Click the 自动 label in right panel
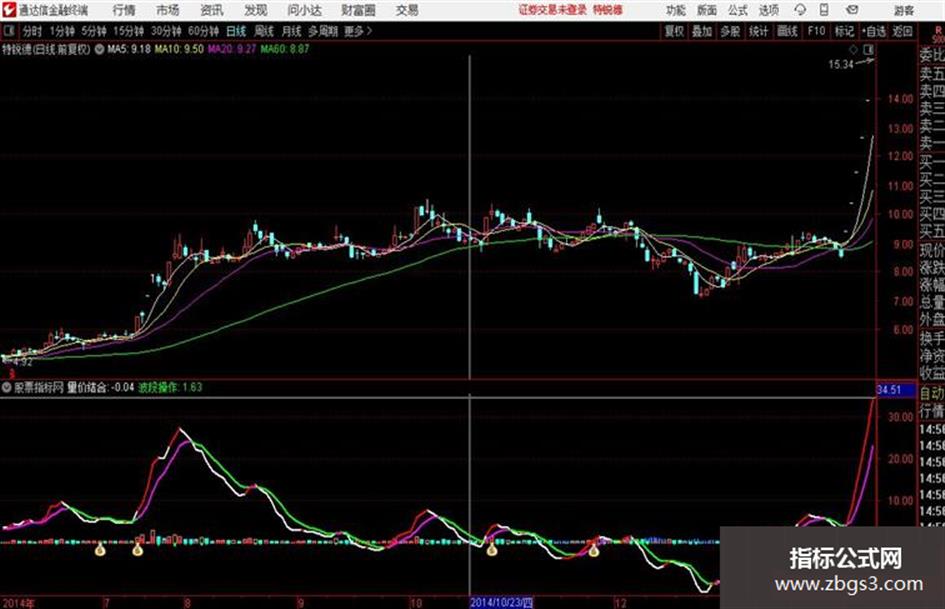Viewport: 945px width, 609px height. [x=932, y=394]
